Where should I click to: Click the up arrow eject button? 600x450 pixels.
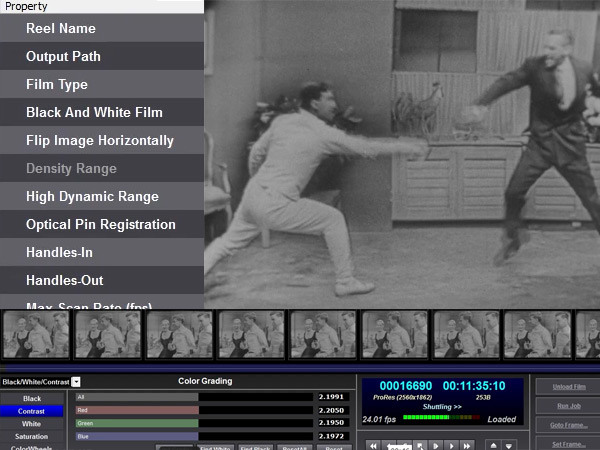point(493,446)
